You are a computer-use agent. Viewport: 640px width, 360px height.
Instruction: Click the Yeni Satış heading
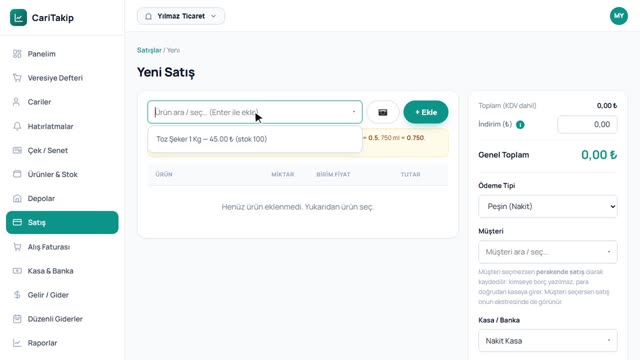click(166, 72)
